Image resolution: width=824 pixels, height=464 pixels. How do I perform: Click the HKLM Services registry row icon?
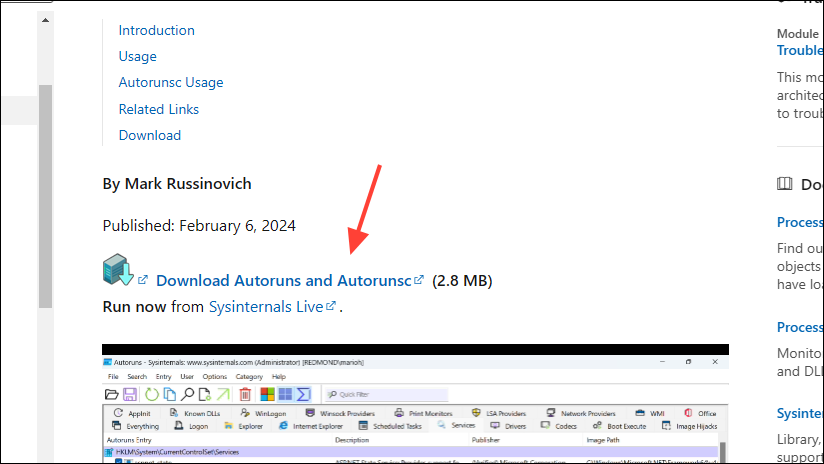[109, 452]
